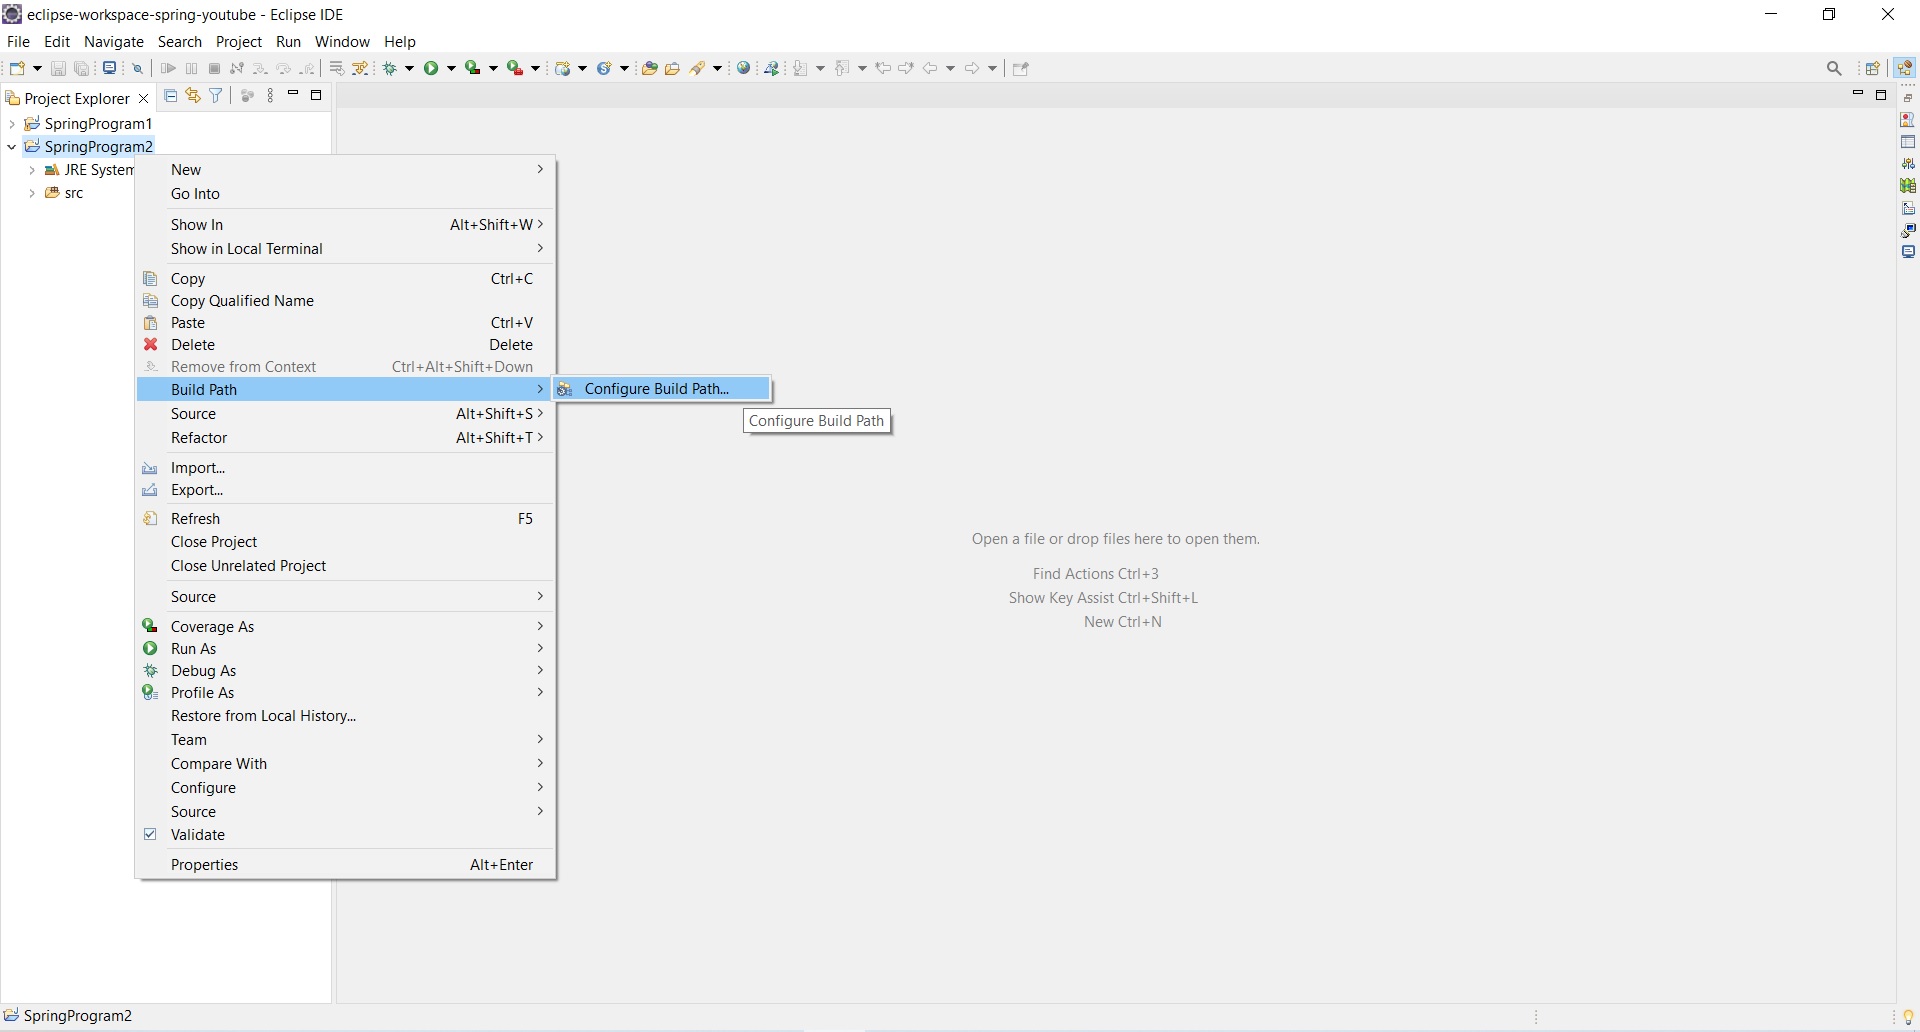Click the Run External Tools icon
Image resolution: width=1920 pixels, height=1032 pixels.
click(515, 69)
